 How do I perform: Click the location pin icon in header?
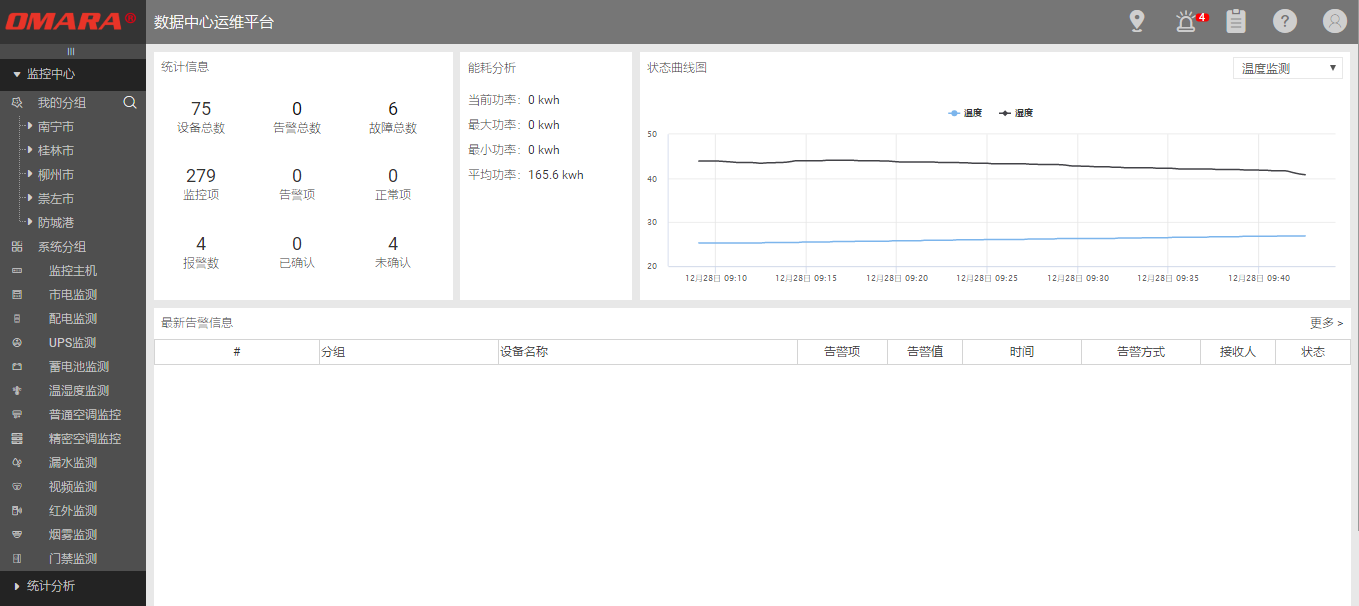pyautogui.click(x=1136, y=20)
